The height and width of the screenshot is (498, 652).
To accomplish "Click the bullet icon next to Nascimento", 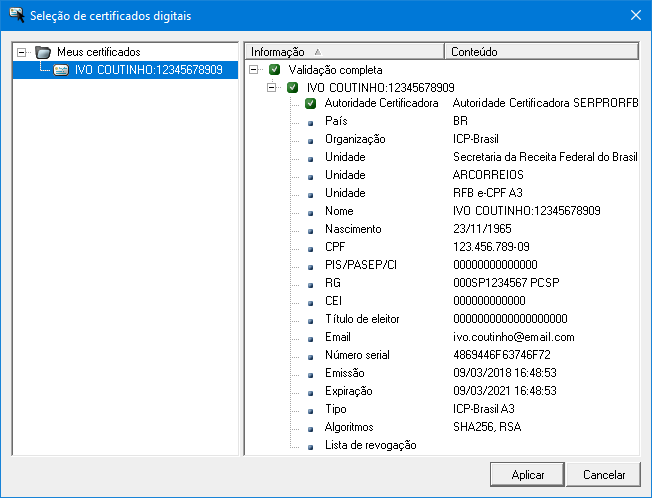I will [310, 231].
